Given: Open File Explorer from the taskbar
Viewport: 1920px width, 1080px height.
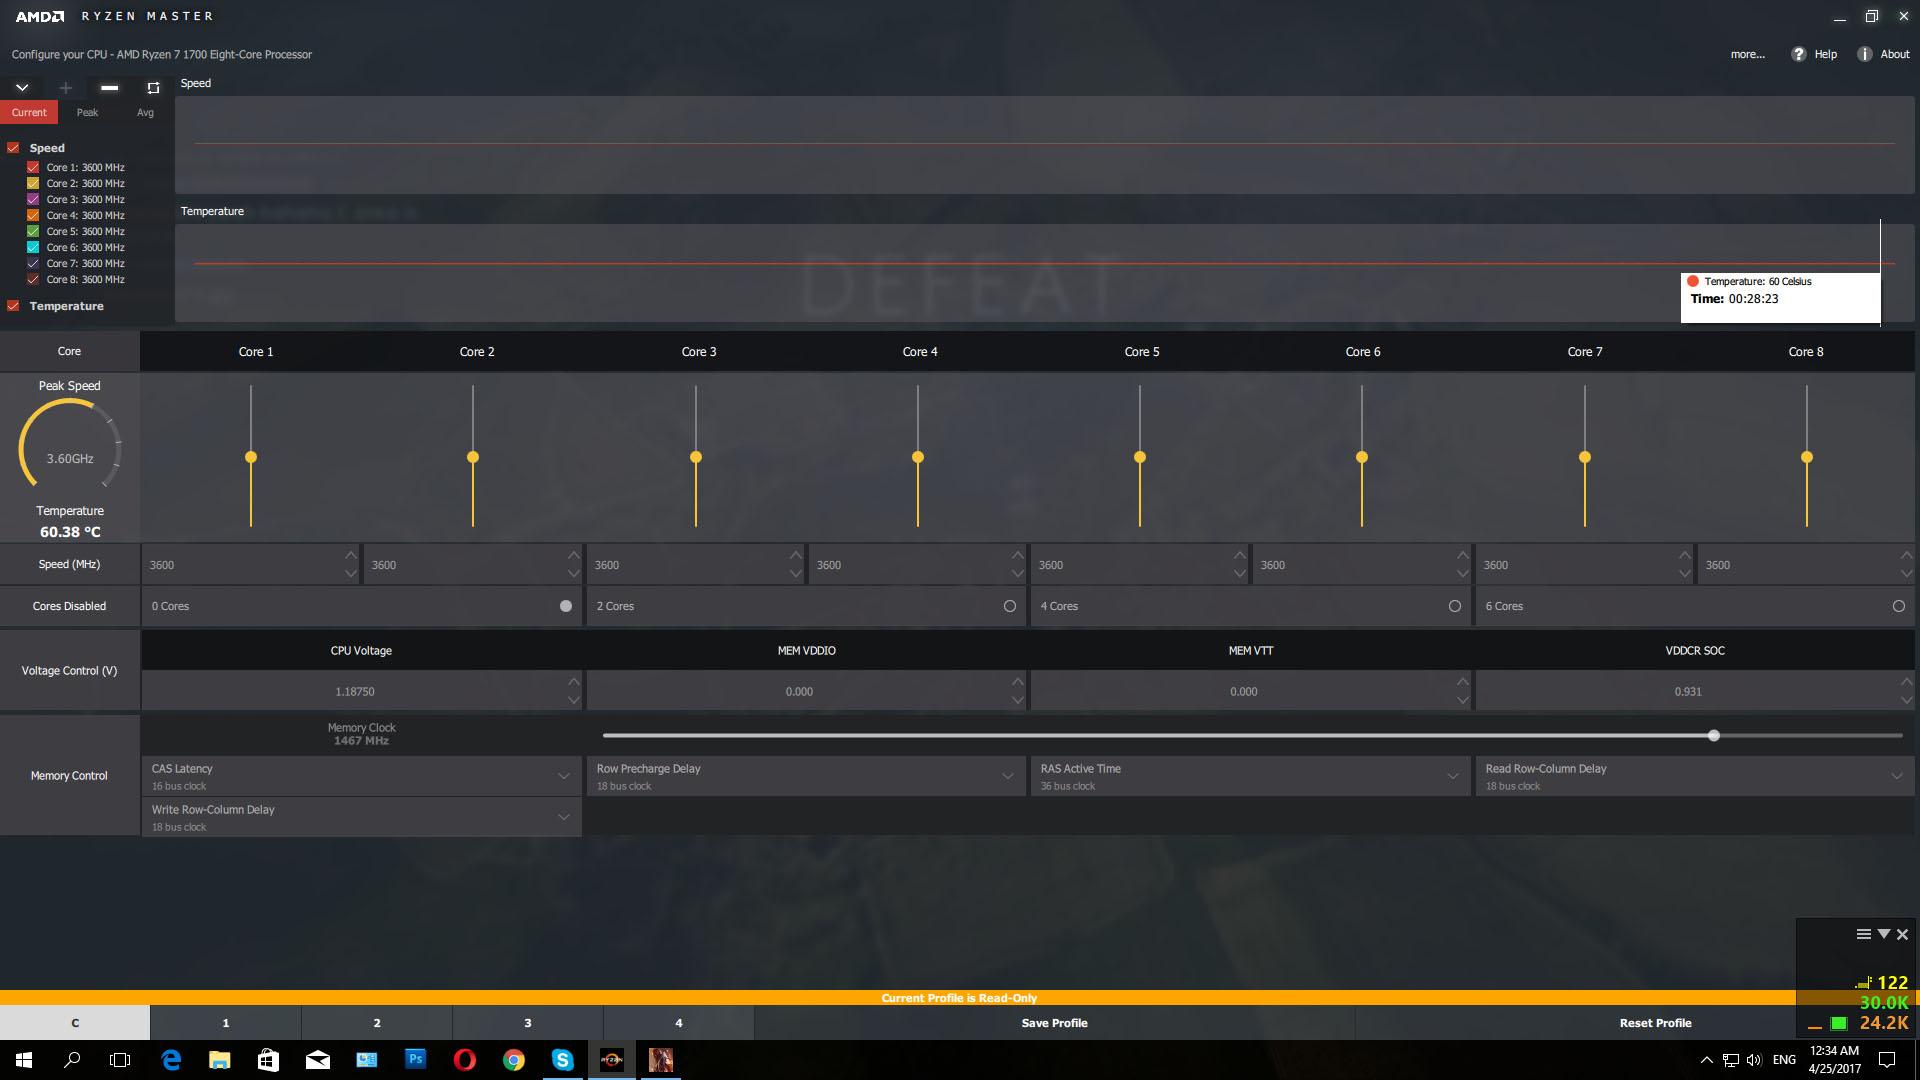Looking at the screenshot, I should coord(220,1060).
